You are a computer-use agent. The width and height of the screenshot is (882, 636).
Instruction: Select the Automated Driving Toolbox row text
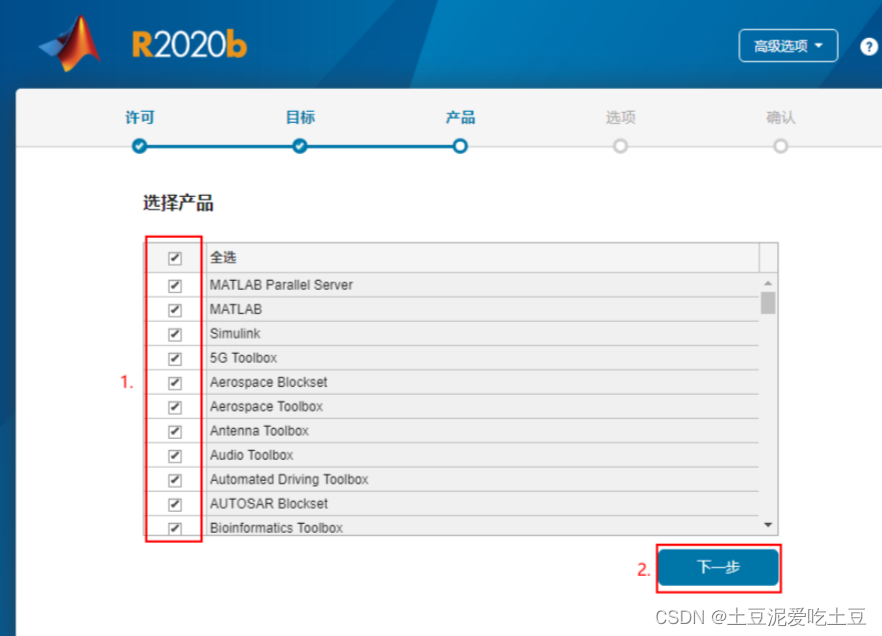(289, 479)
